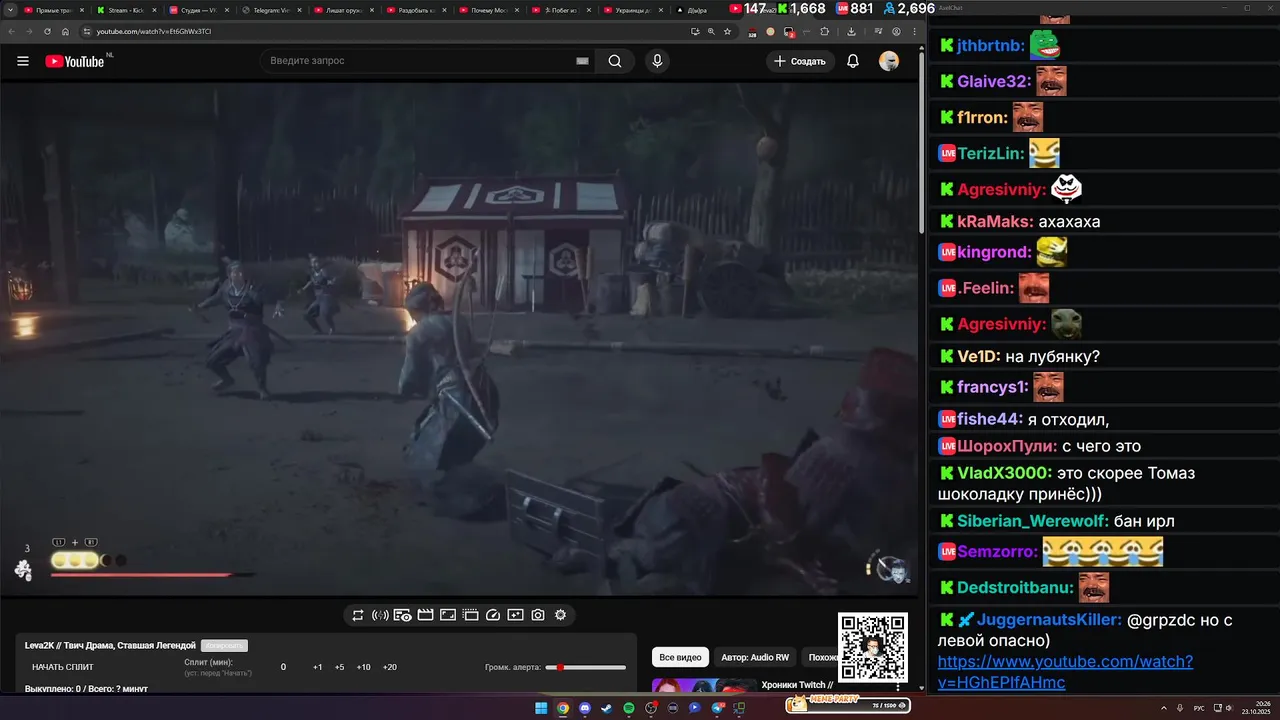Open playback speed gauge icon
This screenshot has width=1280, height=720.
click(493, 615)
